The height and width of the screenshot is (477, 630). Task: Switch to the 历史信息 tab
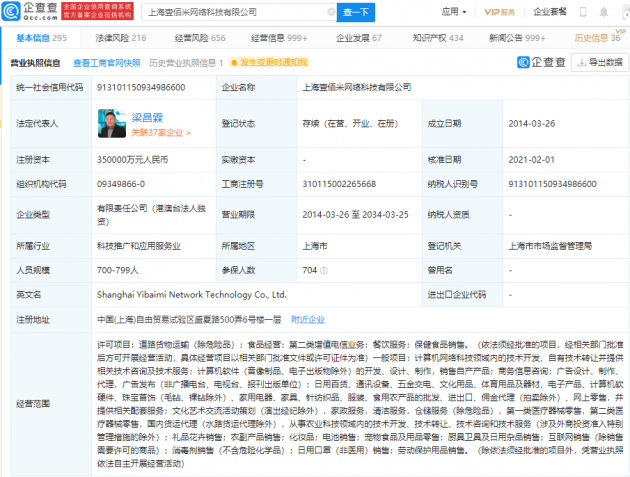coord(597,38)
